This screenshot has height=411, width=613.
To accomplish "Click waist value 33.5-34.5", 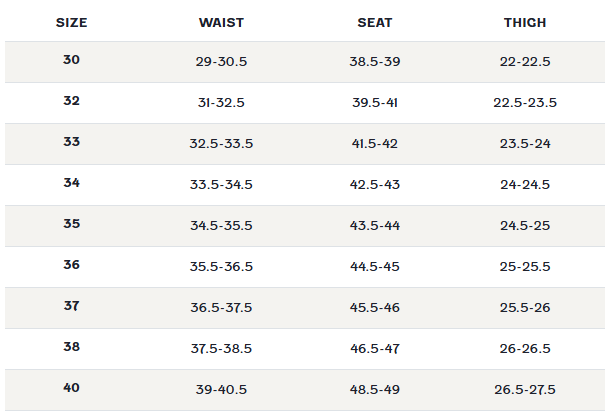I will point(221,185).
